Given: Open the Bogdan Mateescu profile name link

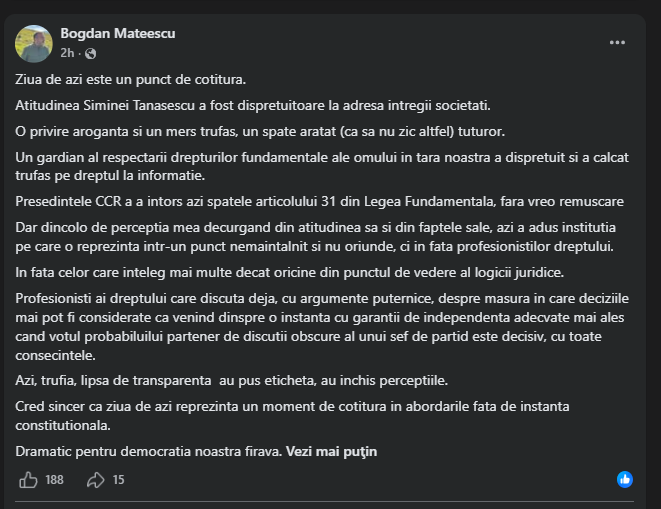Looking at the screenshot, I should tap(118, 33).
